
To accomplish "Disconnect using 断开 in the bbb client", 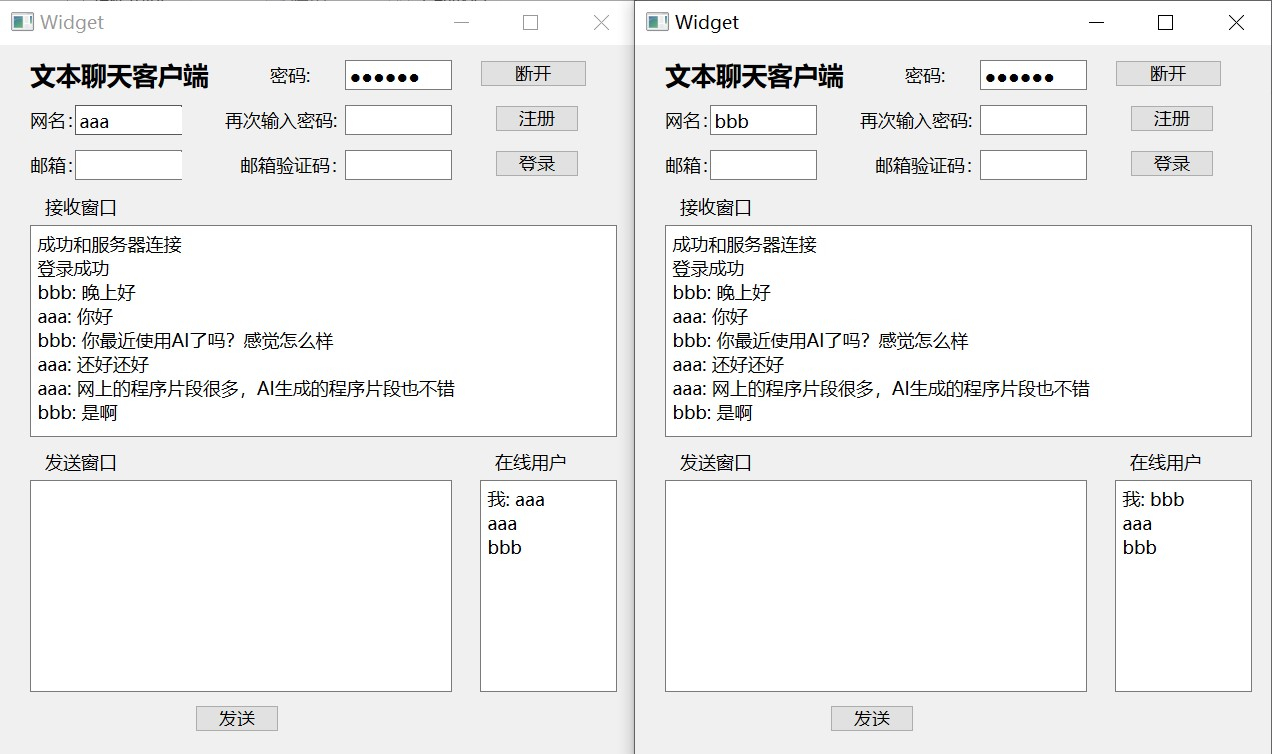I will click(1167, 74).
